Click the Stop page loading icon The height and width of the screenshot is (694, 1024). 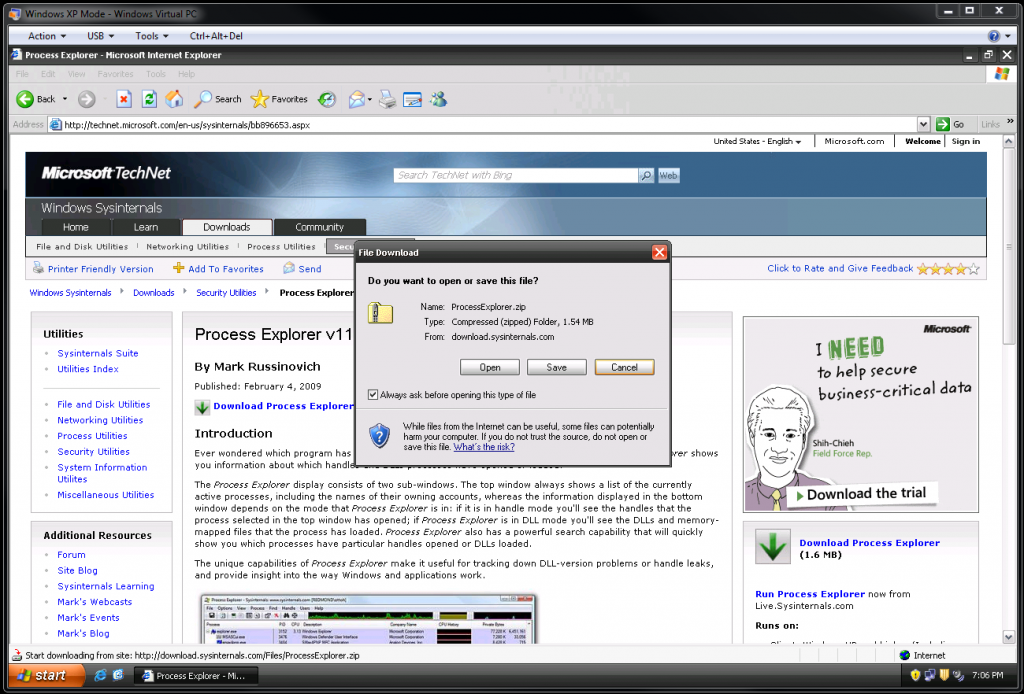[124, 99]
